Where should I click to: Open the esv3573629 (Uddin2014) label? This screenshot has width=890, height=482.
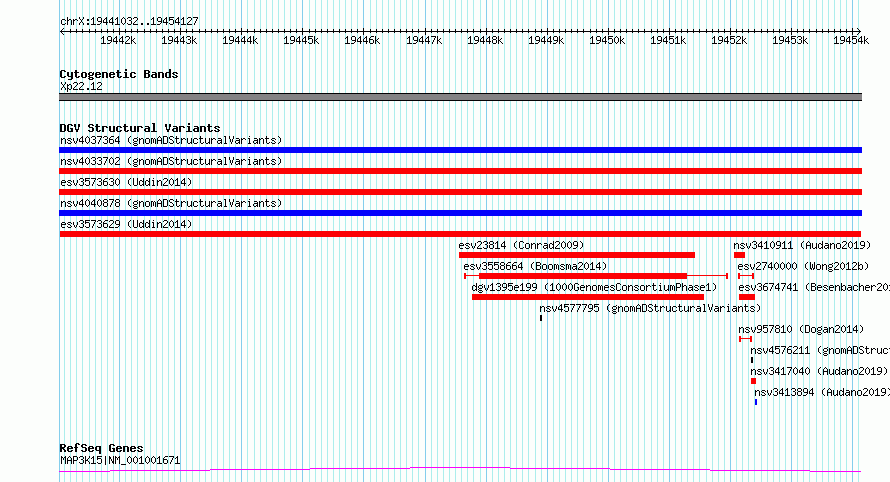click(126, 224)
